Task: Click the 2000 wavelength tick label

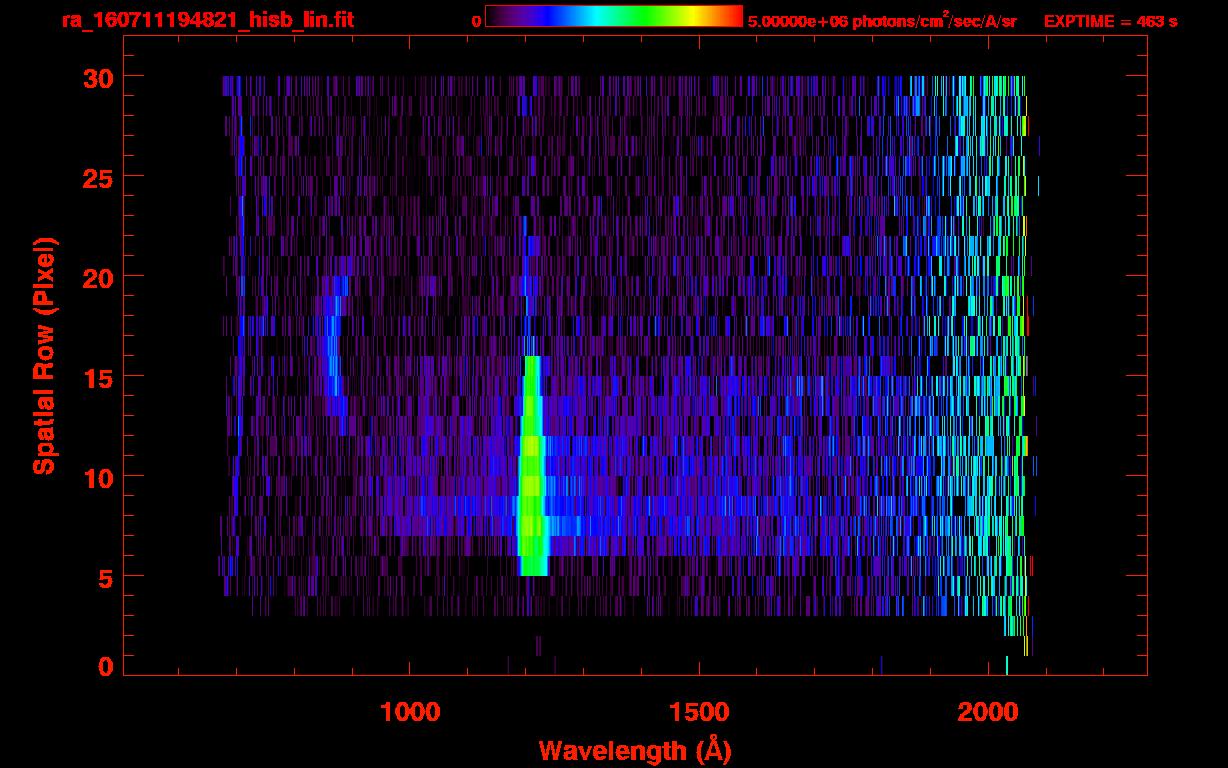Action: pyautogui.click(x=988, y=711)
